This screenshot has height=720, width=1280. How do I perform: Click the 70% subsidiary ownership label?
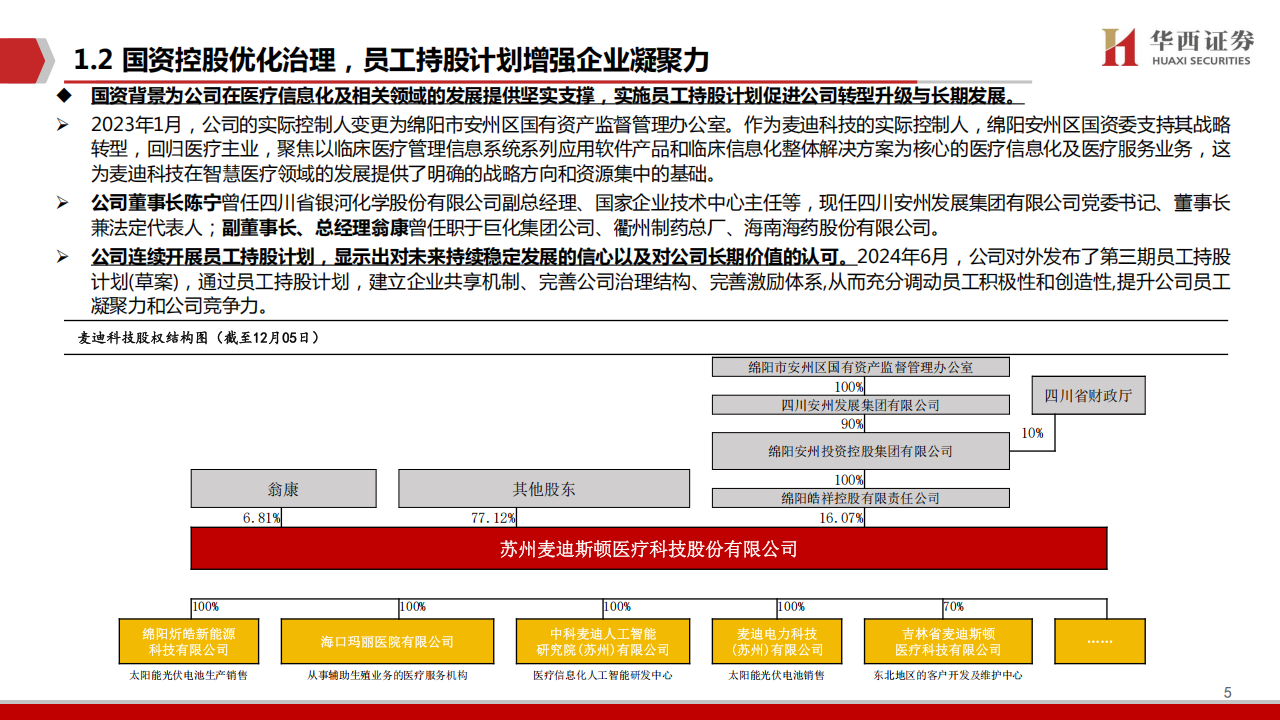(x=954, y=607)
